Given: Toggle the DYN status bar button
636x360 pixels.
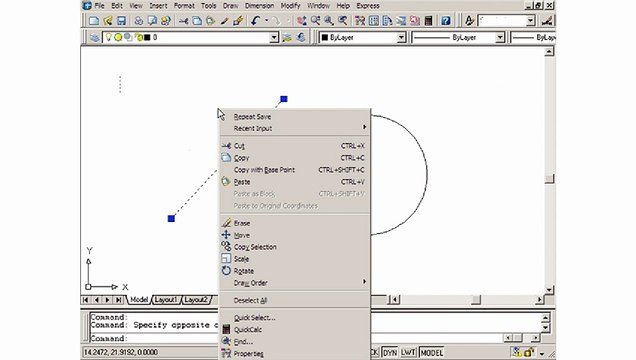Looking at the screenshot, I should click(390, 353).
